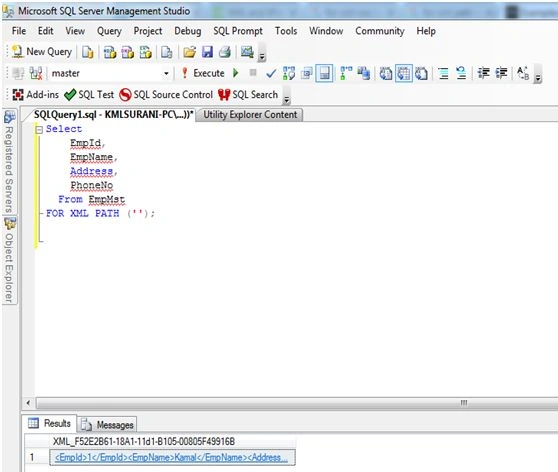
Task: Click Specify Values for Template Parameters icon
Action: tap(523, 74)
